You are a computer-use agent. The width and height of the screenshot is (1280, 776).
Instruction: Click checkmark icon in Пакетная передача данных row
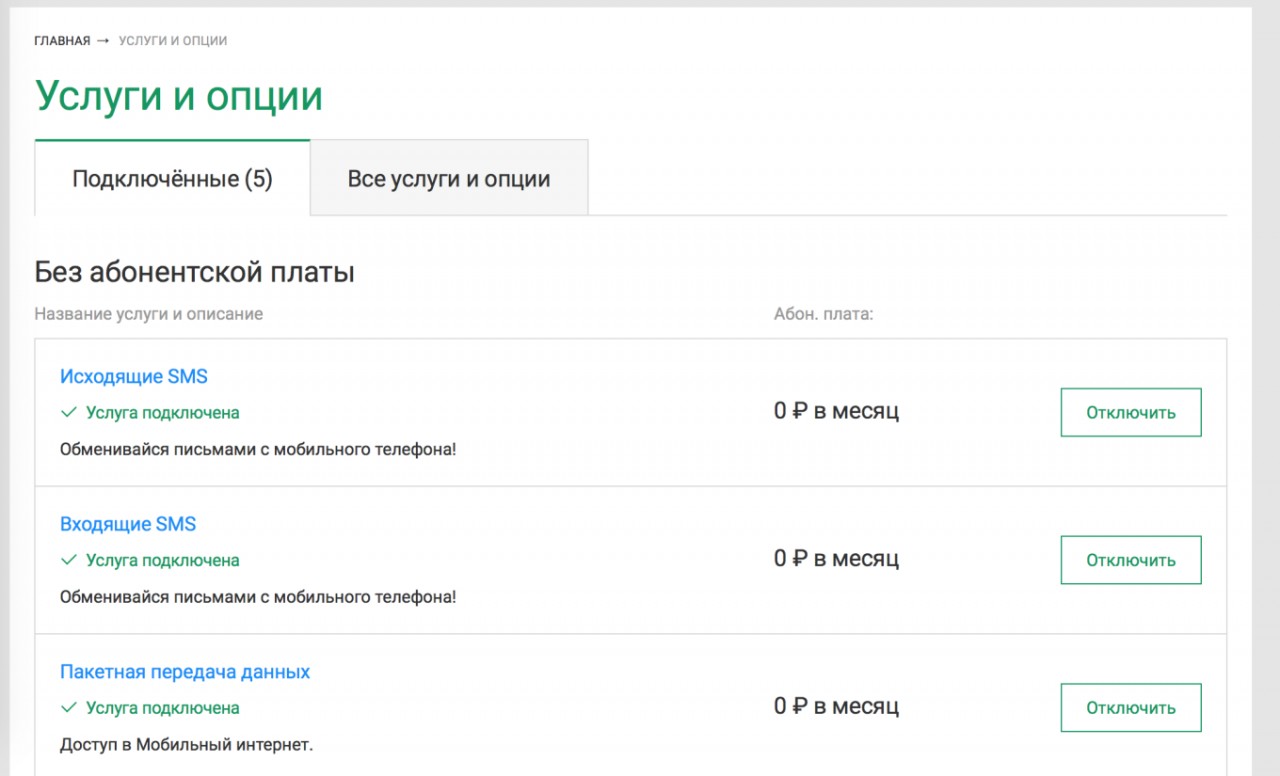tap(69, 708)
